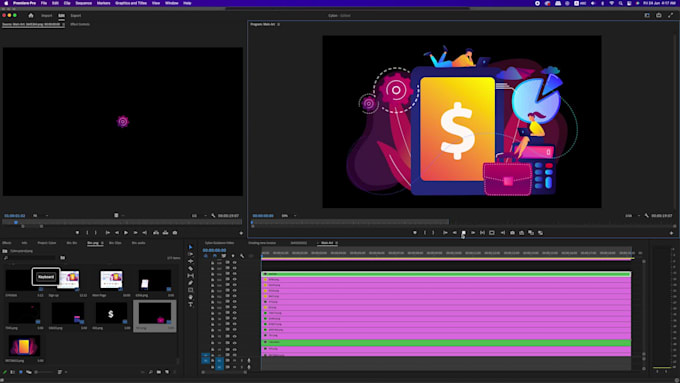Switch Project panel to List view
Image resolution: width=680 pixels, height=383 pixels.
tap(13, 372)
